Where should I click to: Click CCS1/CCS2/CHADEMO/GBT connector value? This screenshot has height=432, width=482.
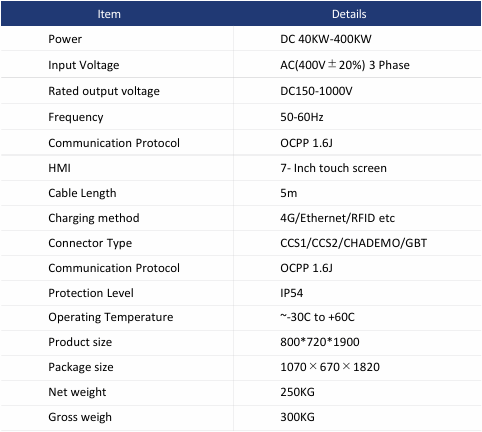(353, 243)
